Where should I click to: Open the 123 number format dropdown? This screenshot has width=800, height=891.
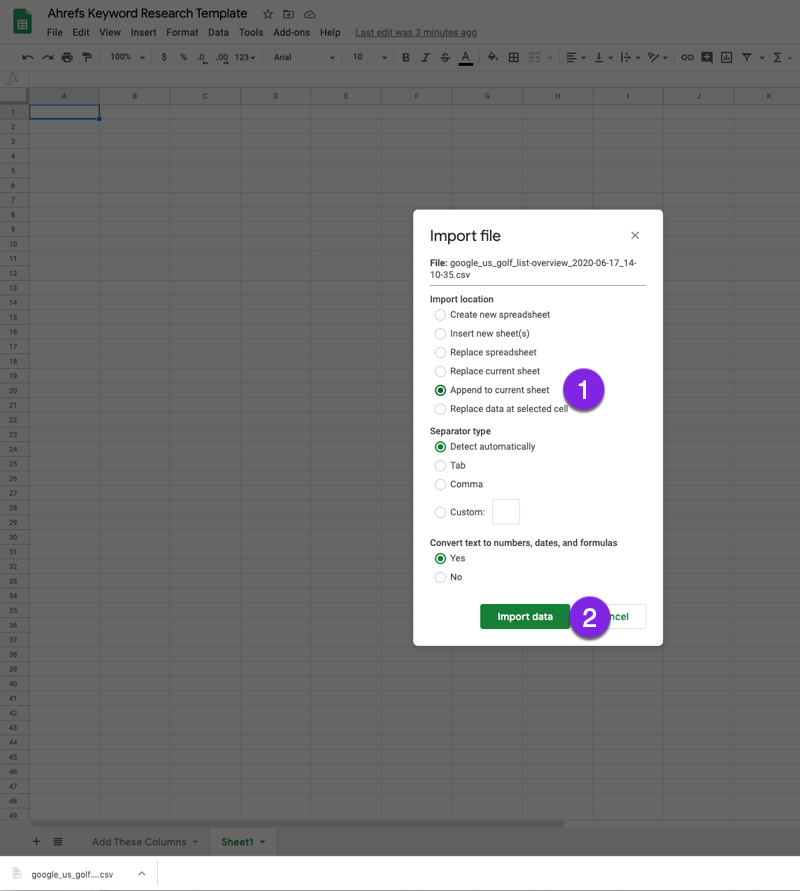[245, 57]
